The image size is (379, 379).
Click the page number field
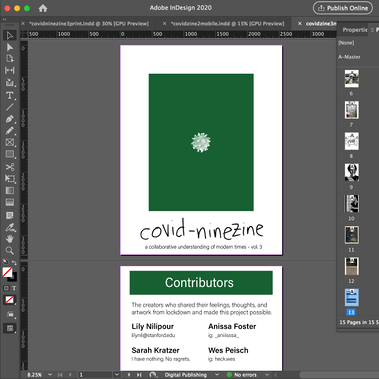[x=95, y=375]
